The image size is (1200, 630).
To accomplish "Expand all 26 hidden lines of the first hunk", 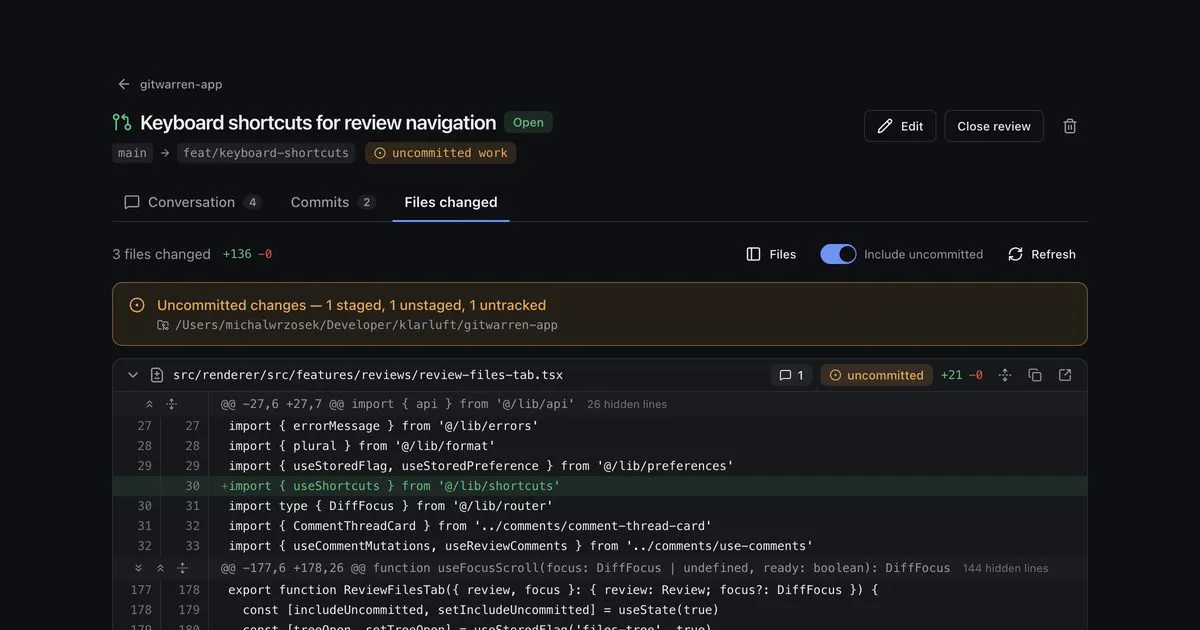I will (171, 404).
